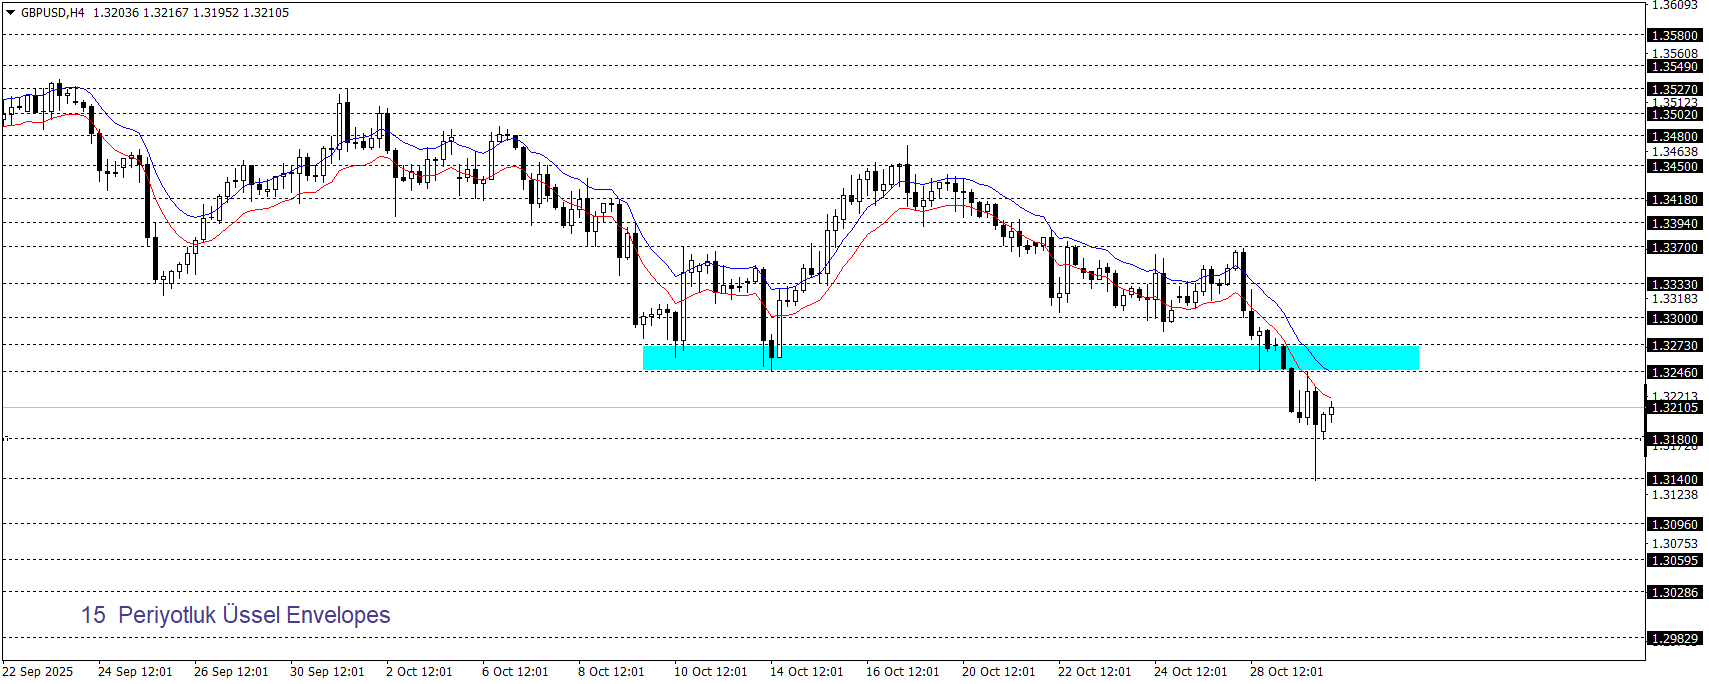Click the 2 Oct 12:01 time label
Image resolution: width=1709 pixels, height=684 pixels.
[x=419, y=672]
